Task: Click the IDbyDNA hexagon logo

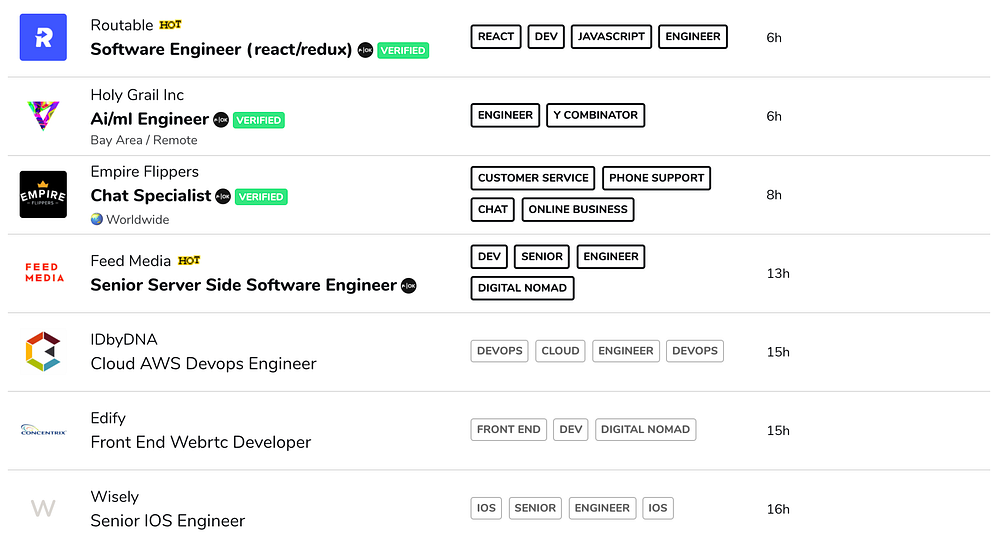Action: tap(43, 351)
